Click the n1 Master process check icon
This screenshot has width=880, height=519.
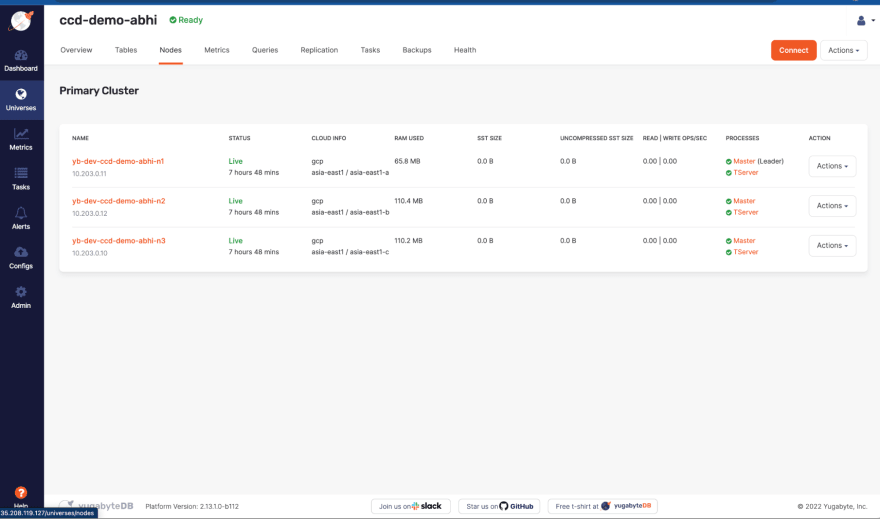[728, 162]
